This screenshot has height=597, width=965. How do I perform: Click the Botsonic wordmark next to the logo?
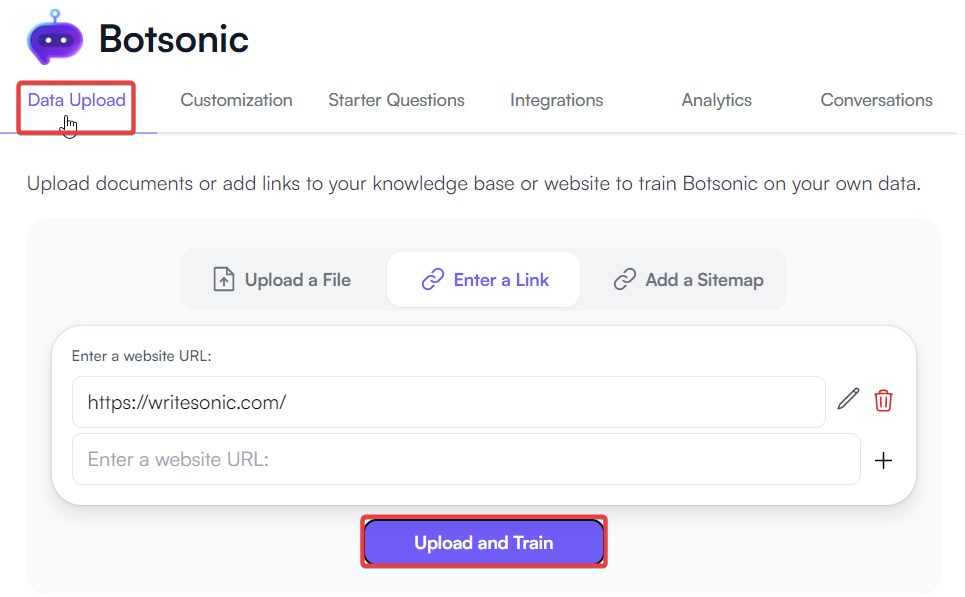[172, 40]
